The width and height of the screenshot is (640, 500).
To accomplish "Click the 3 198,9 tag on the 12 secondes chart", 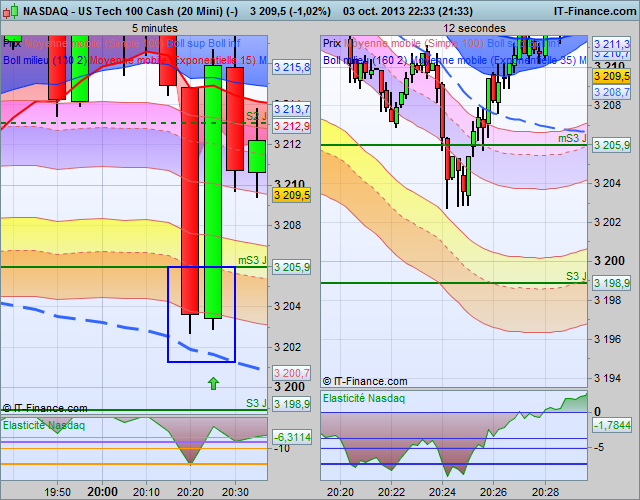I will click(611, 282).
